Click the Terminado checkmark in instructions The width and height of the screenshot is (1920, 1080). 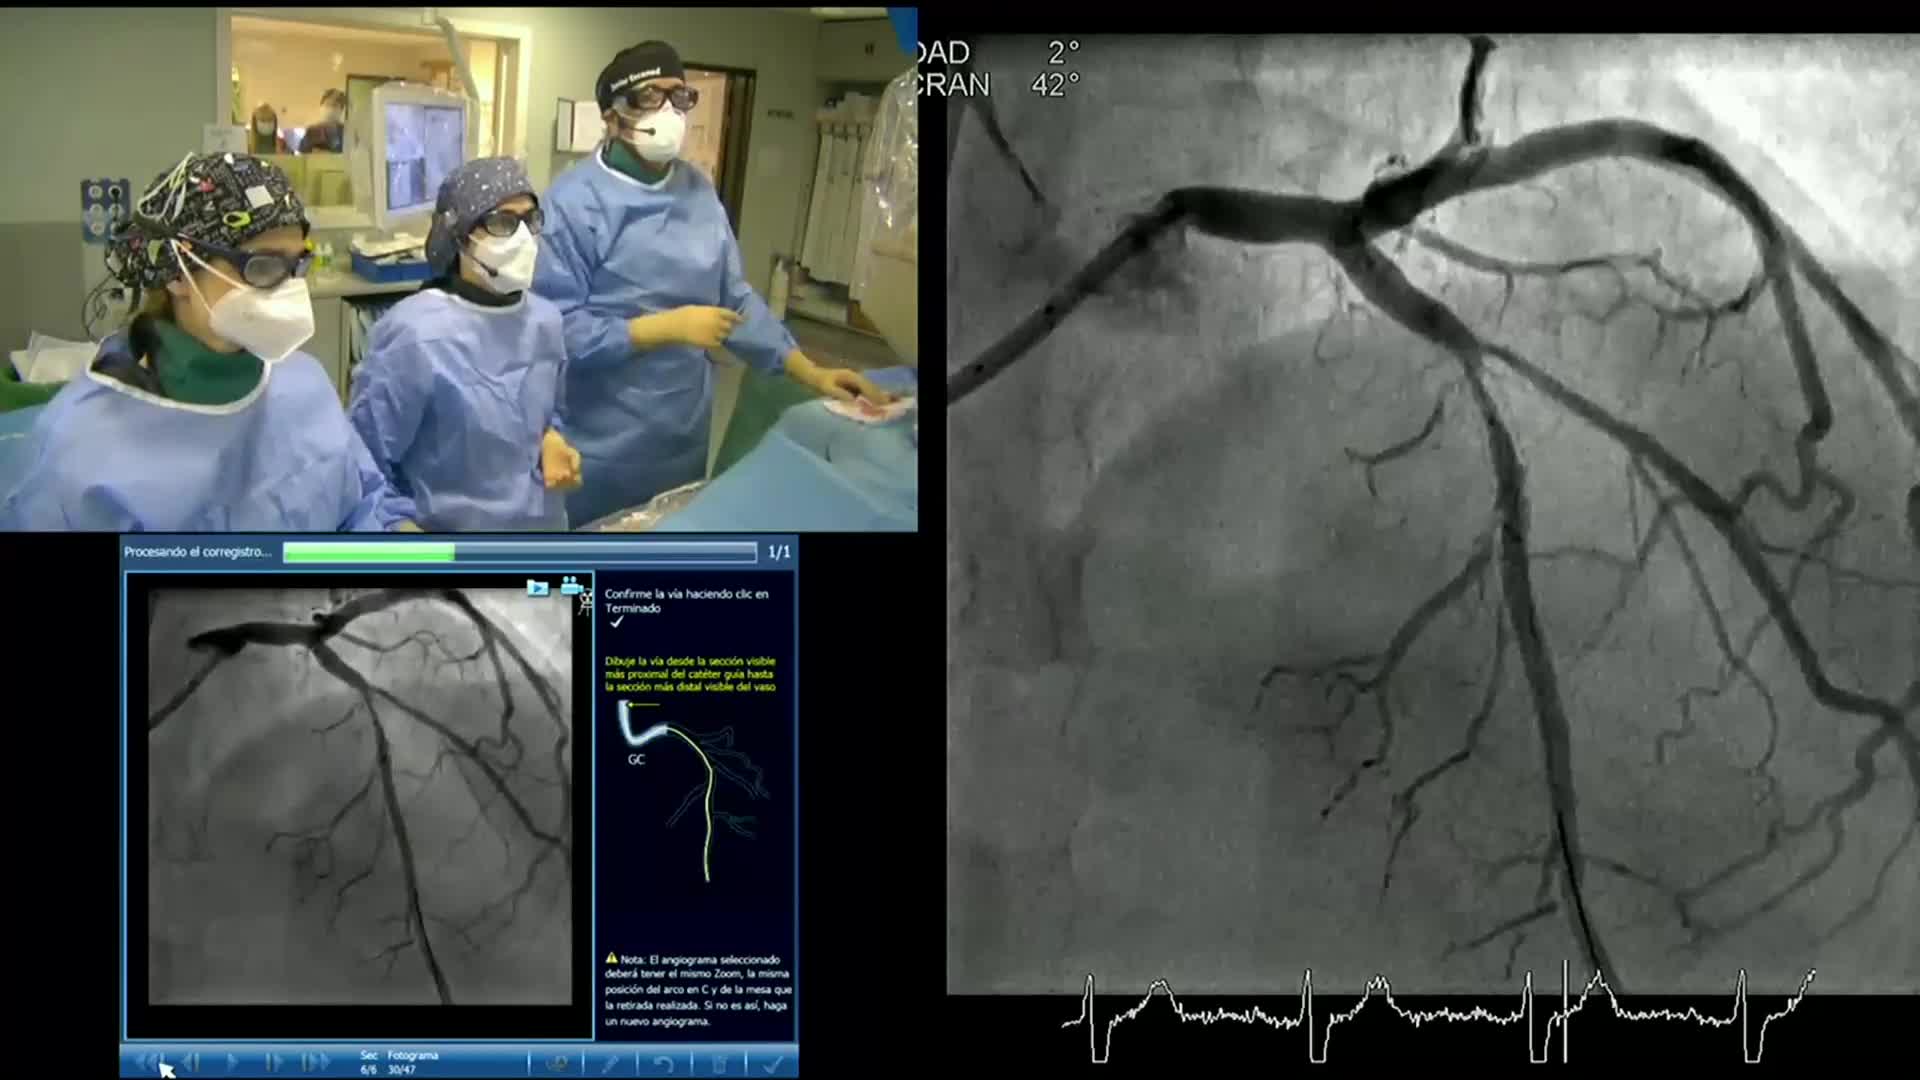pyautogui.click(x=617, y=622)
